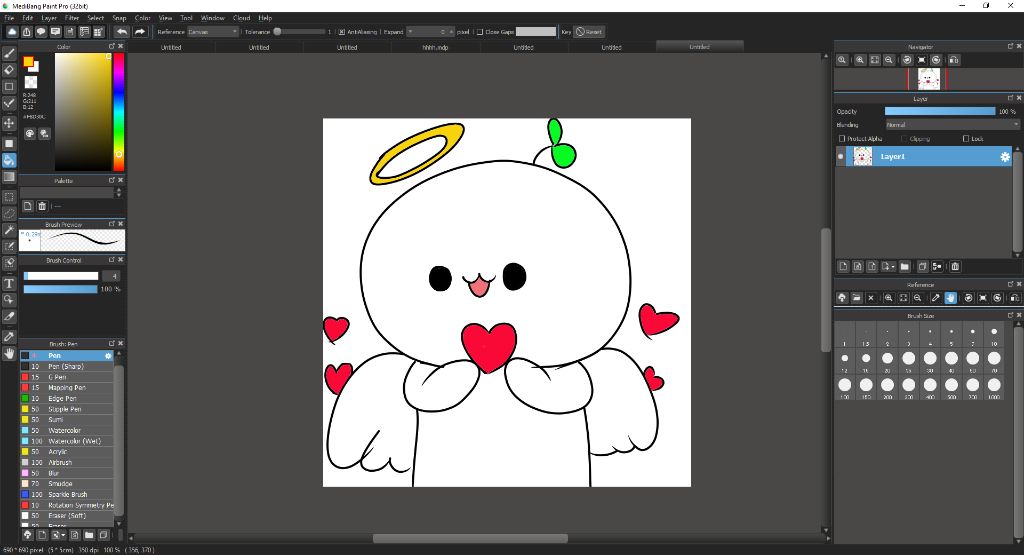Click the Navigator zoom out icon
The width and height of the screenshot is (1024, 555).
point(889,60)
